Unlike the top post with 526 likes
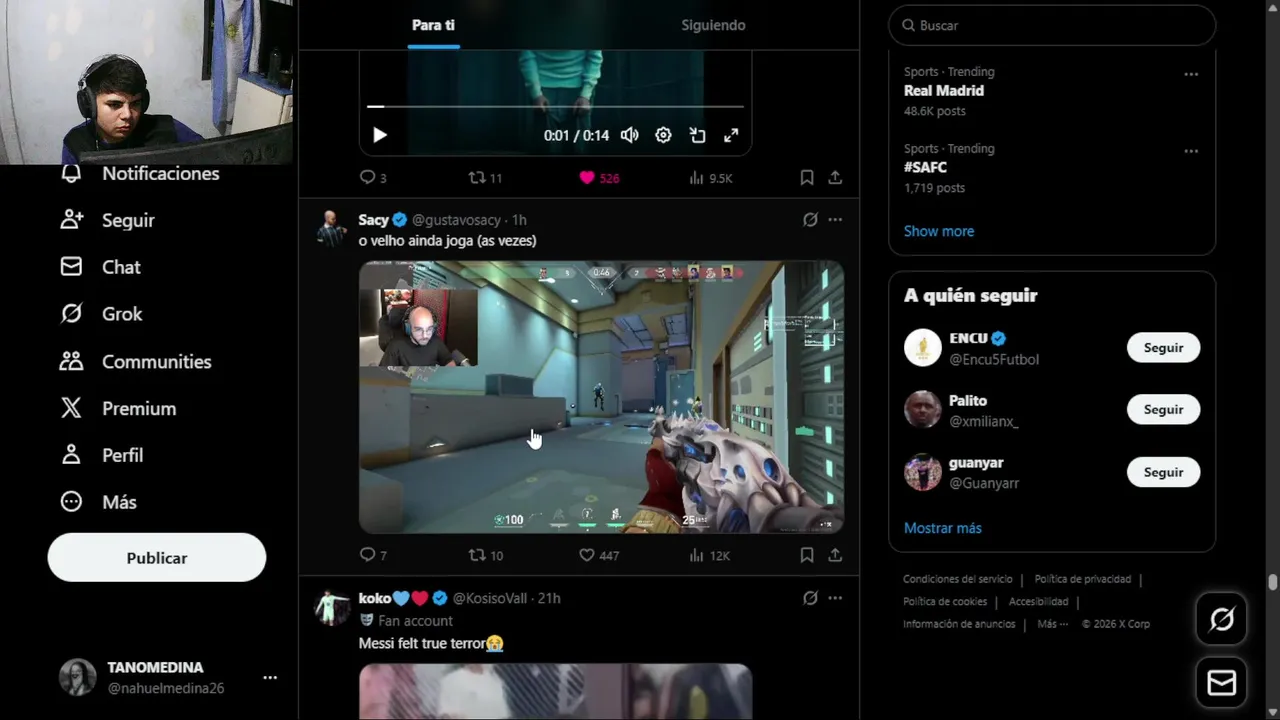 [599, 177]
